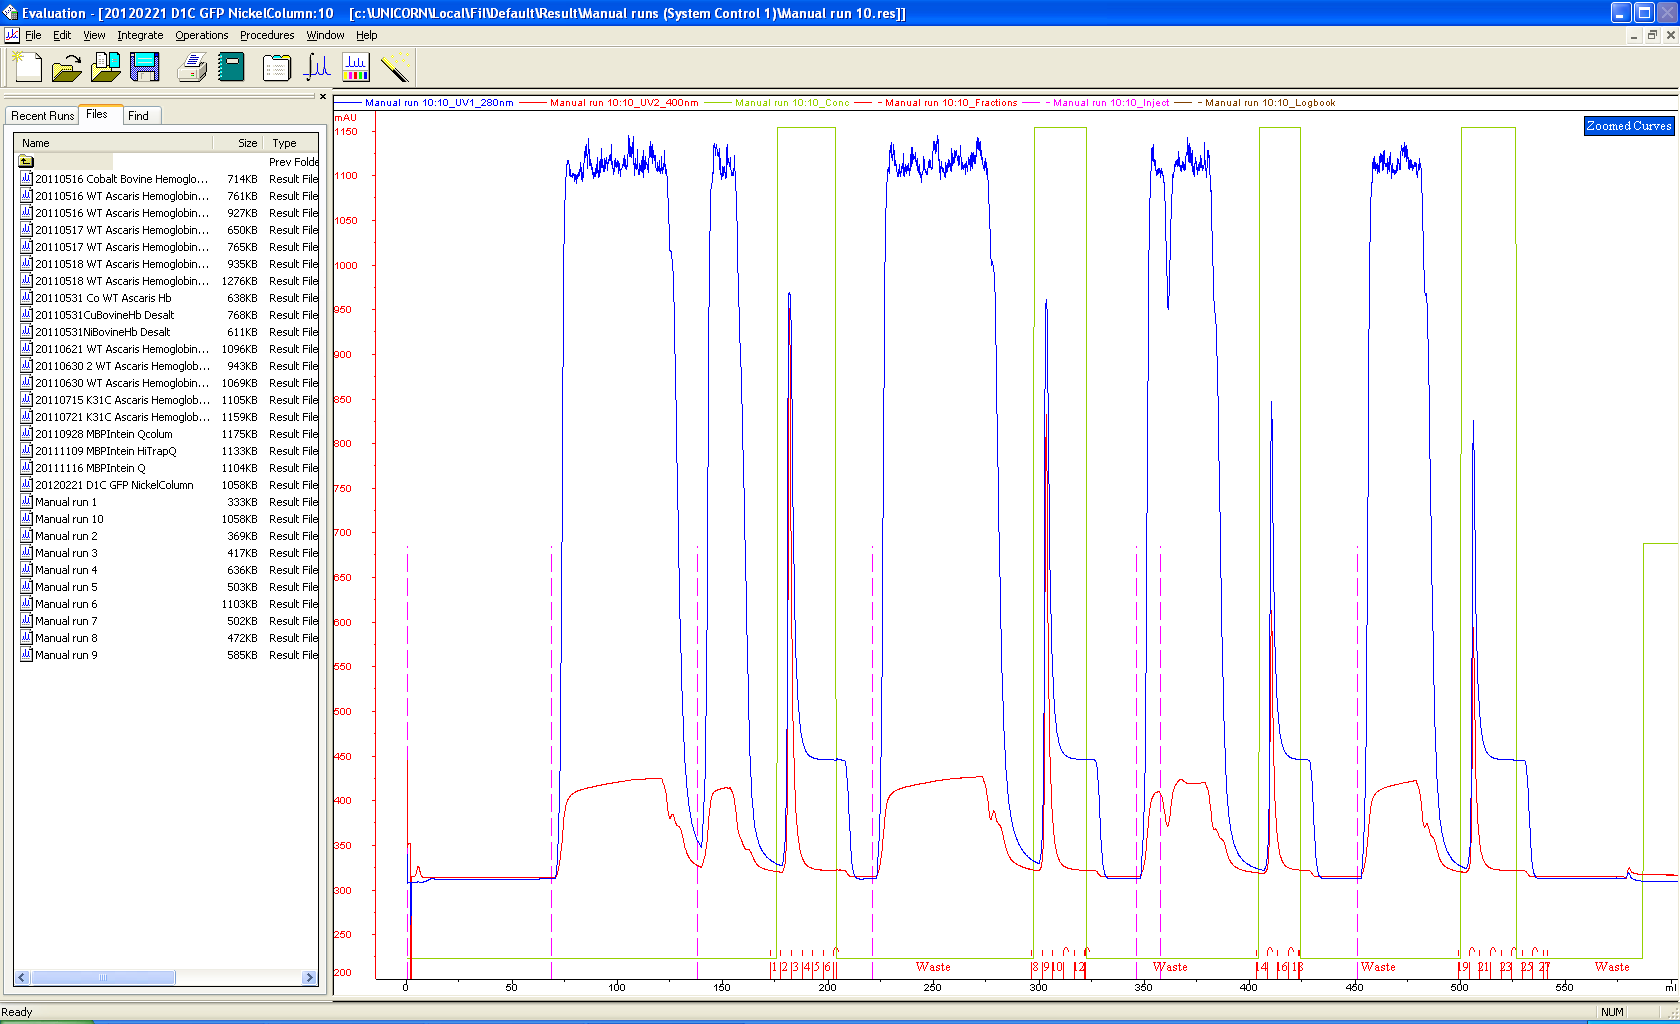This screenshot has height=1024, width=1680.
Task: Click the floppy disk Save icon
Action: 145,67
